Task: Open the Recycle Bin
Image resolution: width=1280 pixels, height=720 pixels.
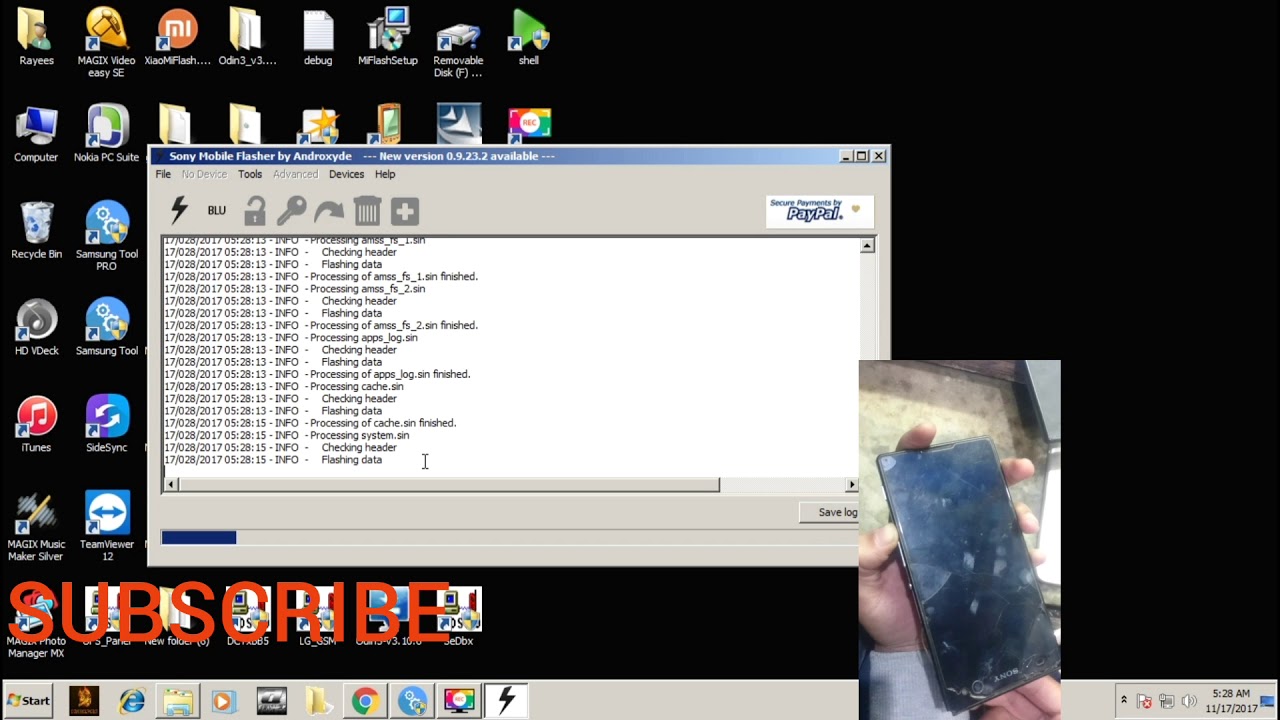Action: click(x=36, y=231)
